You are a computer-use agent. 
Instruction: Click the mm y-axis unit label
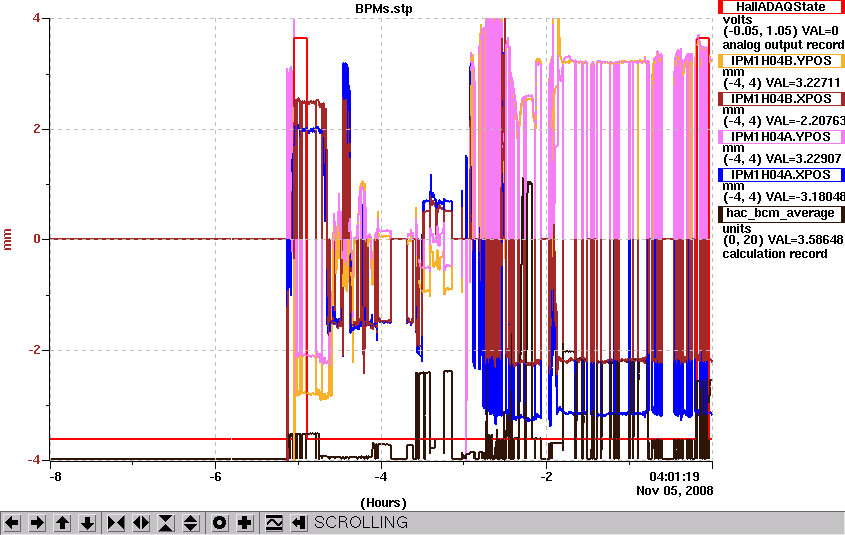pyautogui.click(x=8, y=239)
